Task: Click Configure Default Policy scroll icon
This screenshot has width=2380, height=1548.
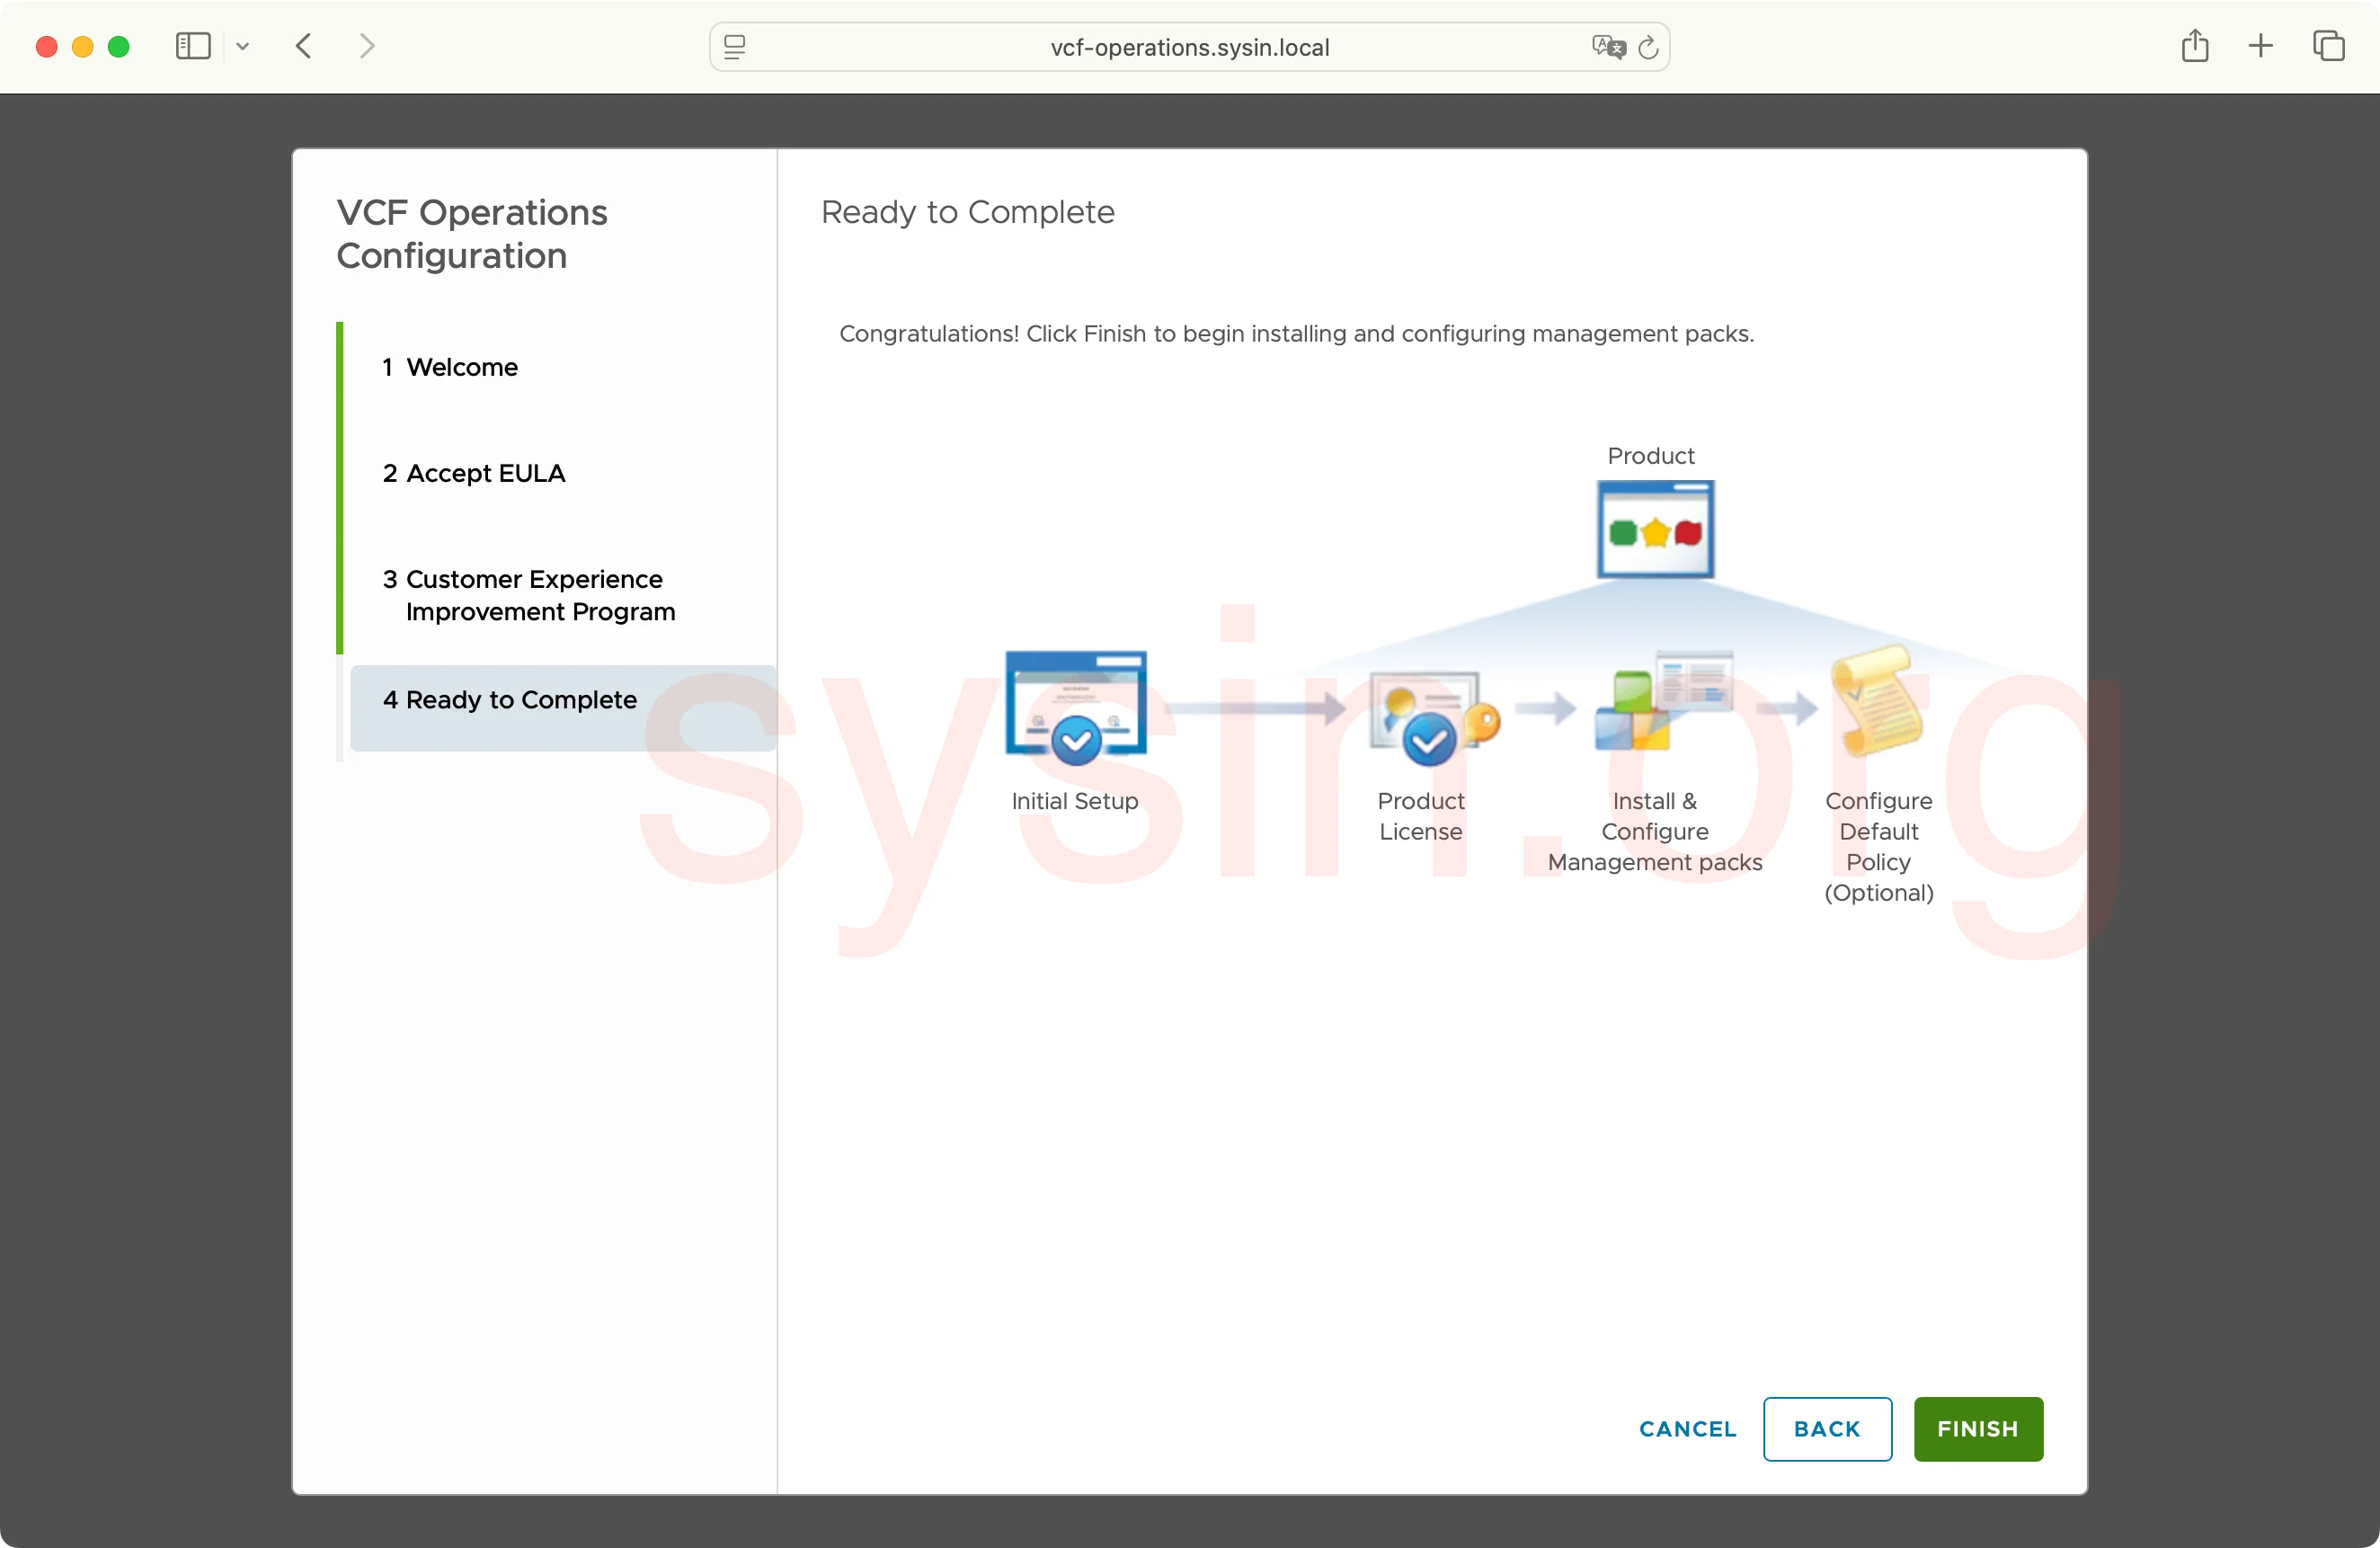Action: [1877, 700]
